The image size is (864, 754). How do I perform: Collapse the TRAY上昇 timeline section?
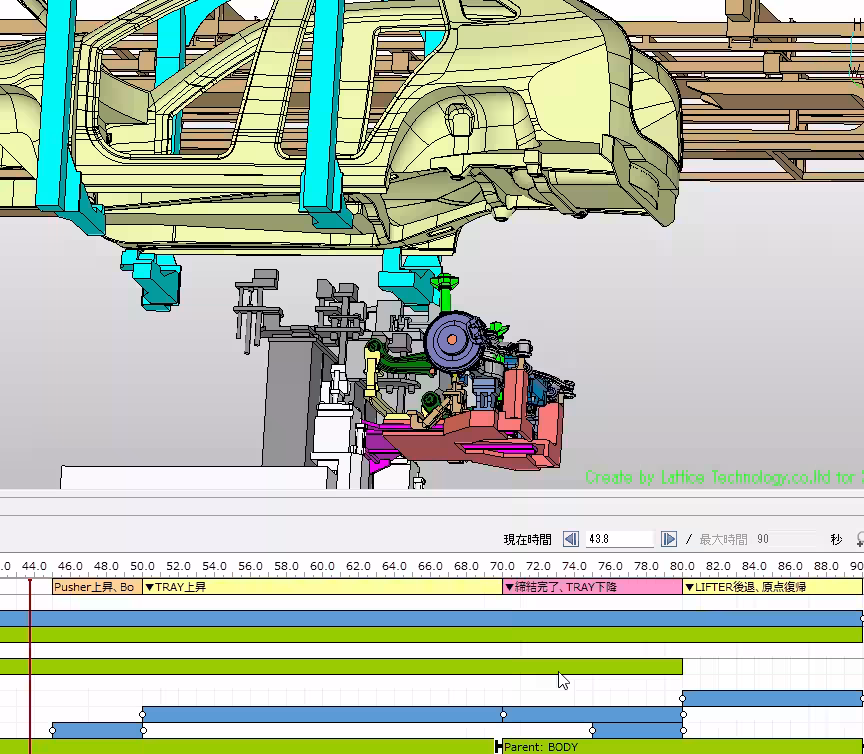[x=150, y=587]
